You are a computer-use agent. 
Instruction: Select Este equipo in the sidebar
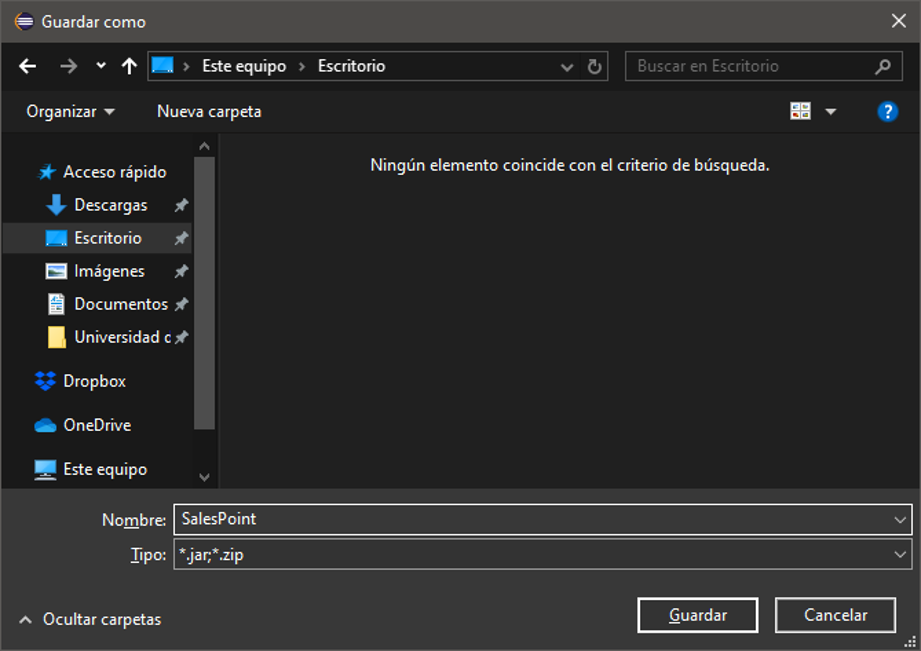[105, 469]
